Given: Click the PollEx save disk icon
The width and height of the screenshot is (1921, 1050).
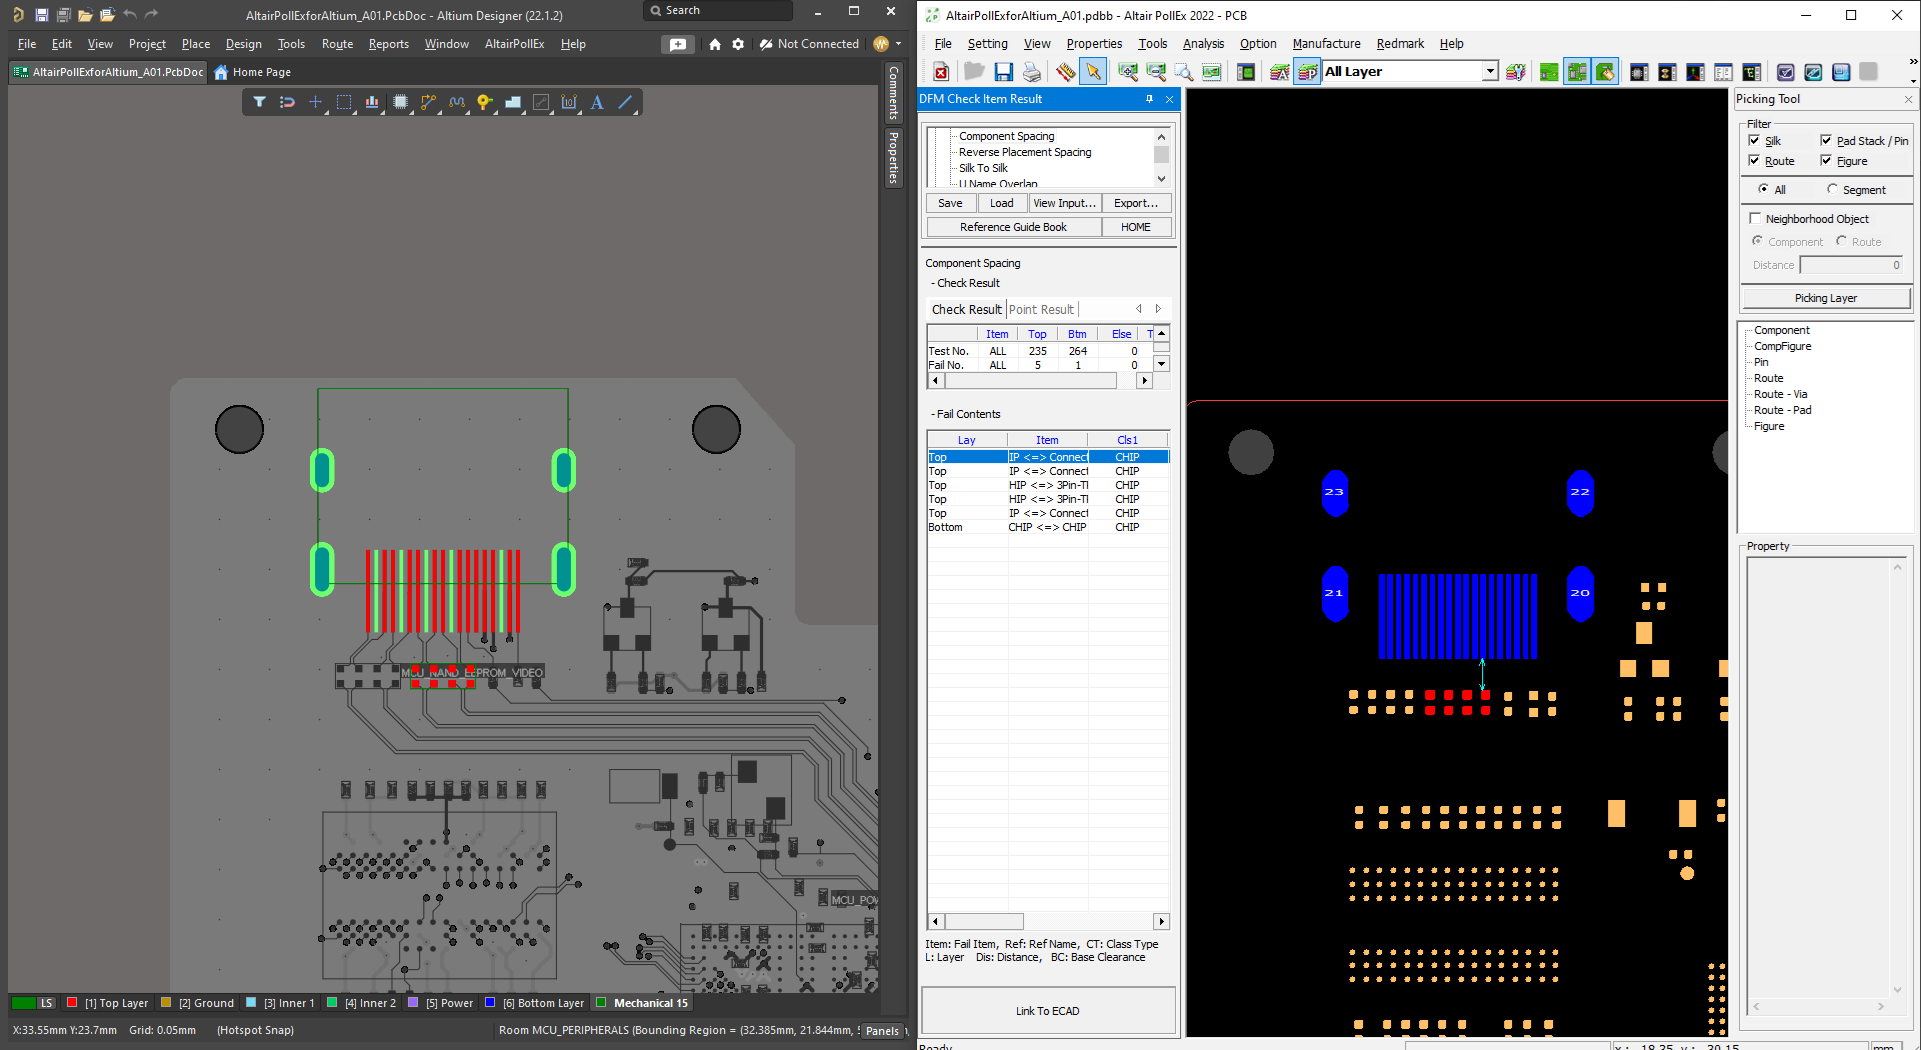Looking at the screenshot, I should pos(1003,72).
